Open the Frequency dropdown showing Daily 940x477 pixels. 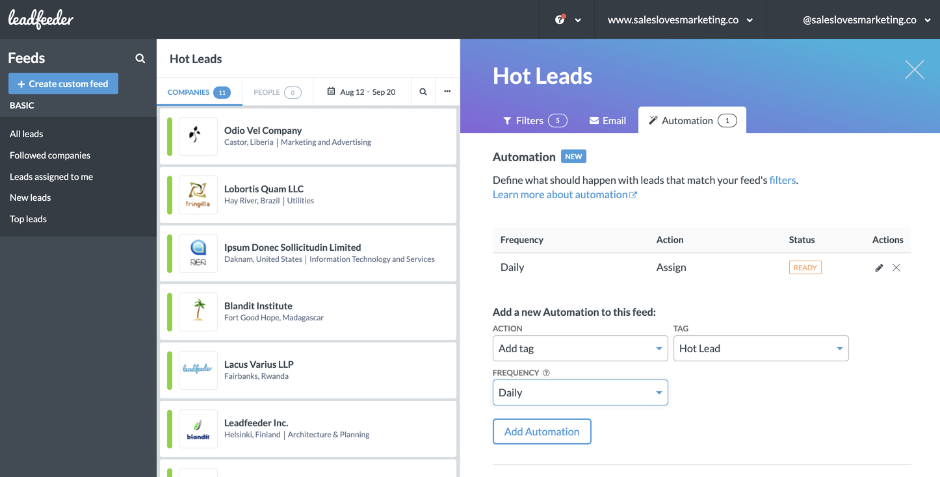click(580, 393)
